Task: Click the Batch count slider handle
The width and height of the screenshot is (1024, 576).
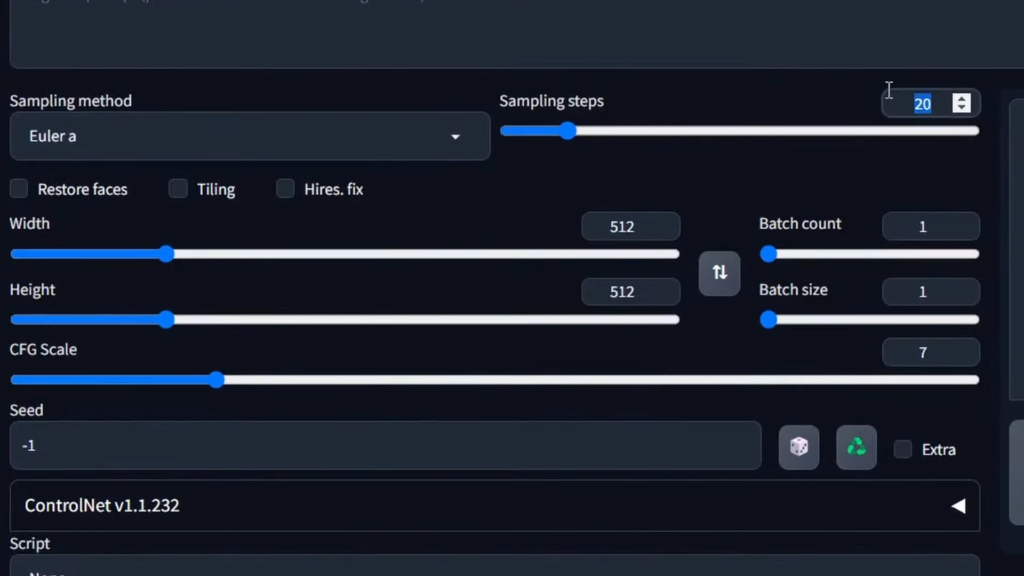Action: [768, 254]
